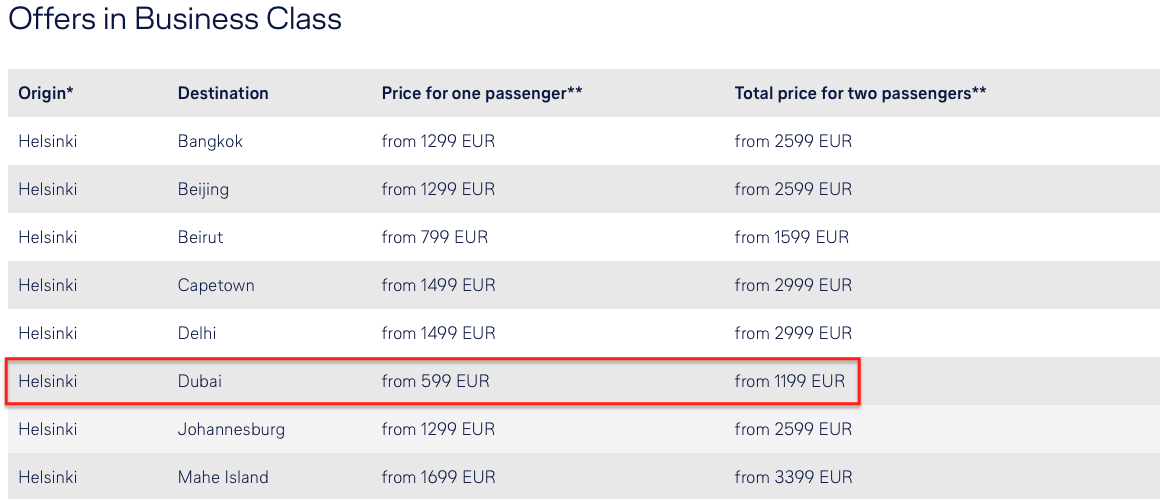The height and width of the screenshot is (499, 1169).
Task: Click Helsinki origin in the Dubai row
Action: (x=47, y=381)
